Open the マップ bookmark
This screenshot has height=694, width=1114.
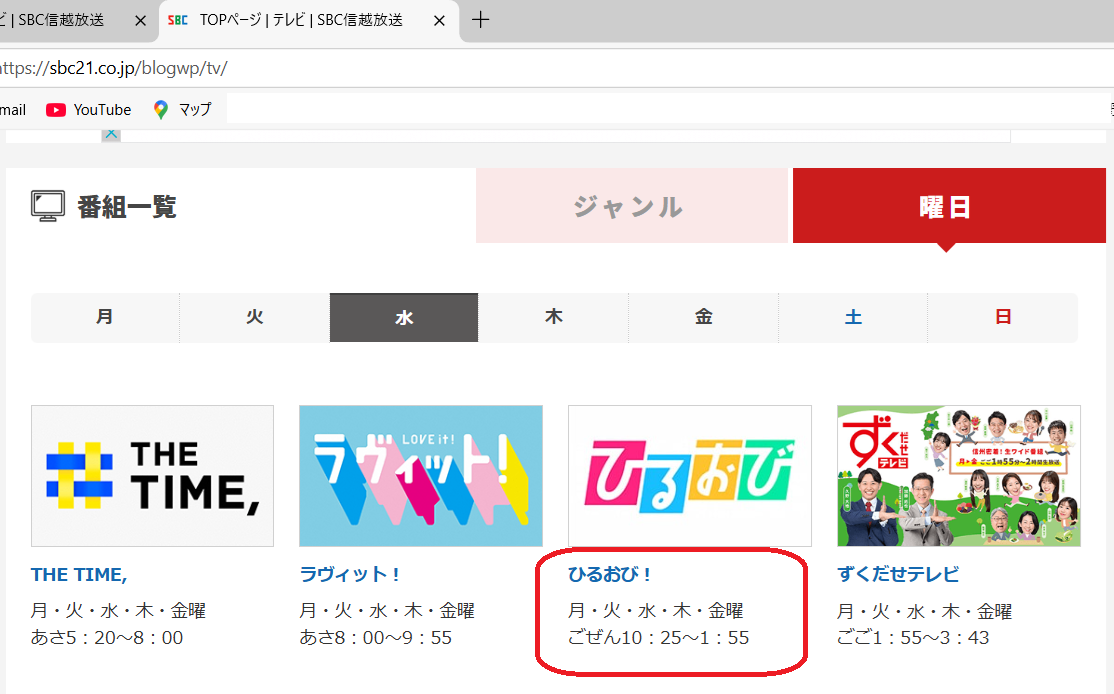(x=183, y=109)
